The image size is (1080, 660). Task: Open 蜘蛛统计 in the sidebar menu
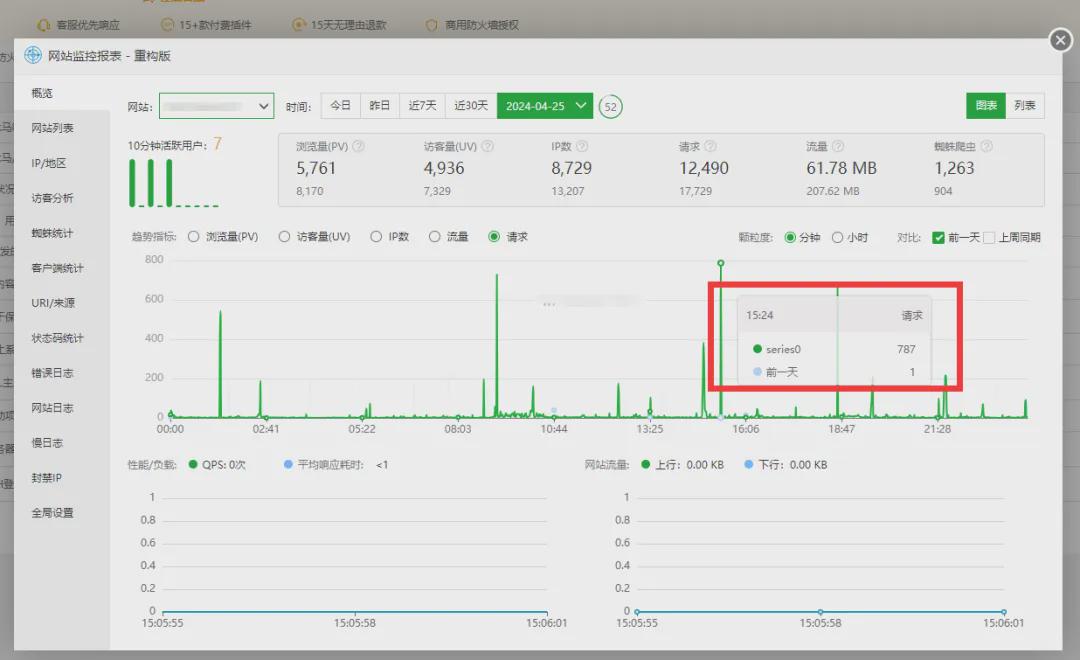point(52,233)
